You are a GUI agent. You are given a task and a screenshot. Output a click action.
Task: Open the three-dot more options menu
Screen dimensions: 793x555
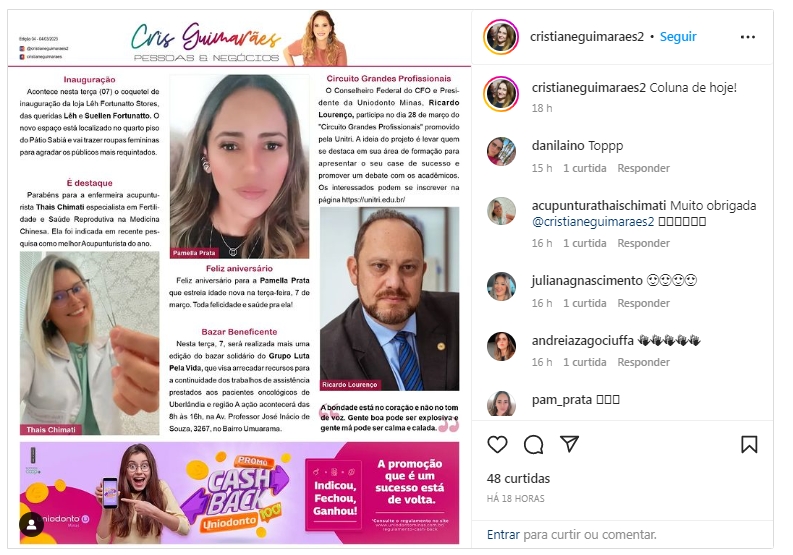(747, 37)
